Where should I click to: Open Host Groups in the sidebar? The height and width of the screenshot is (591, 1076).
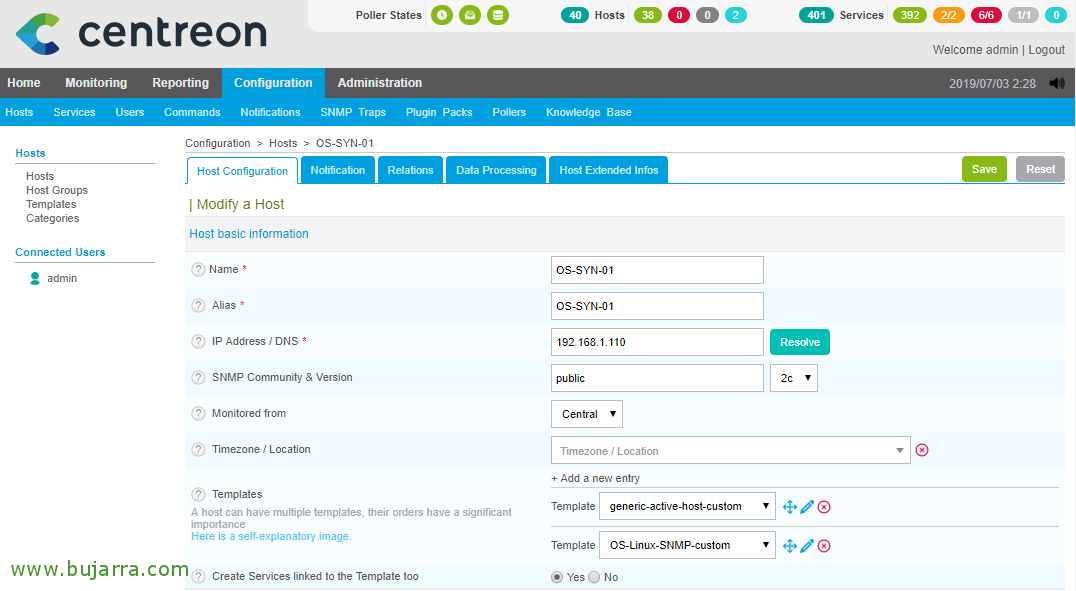[x=57, y=190]
